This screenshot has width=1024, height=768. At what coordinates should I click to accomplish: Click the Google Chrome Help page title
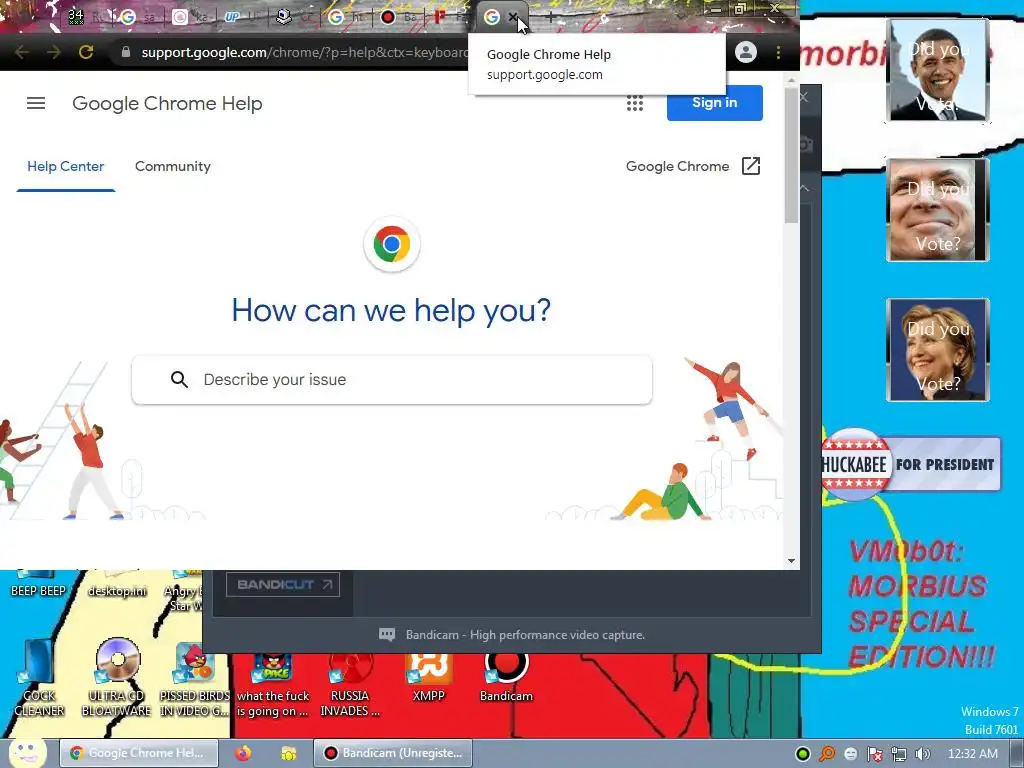[x=167, y=103]
